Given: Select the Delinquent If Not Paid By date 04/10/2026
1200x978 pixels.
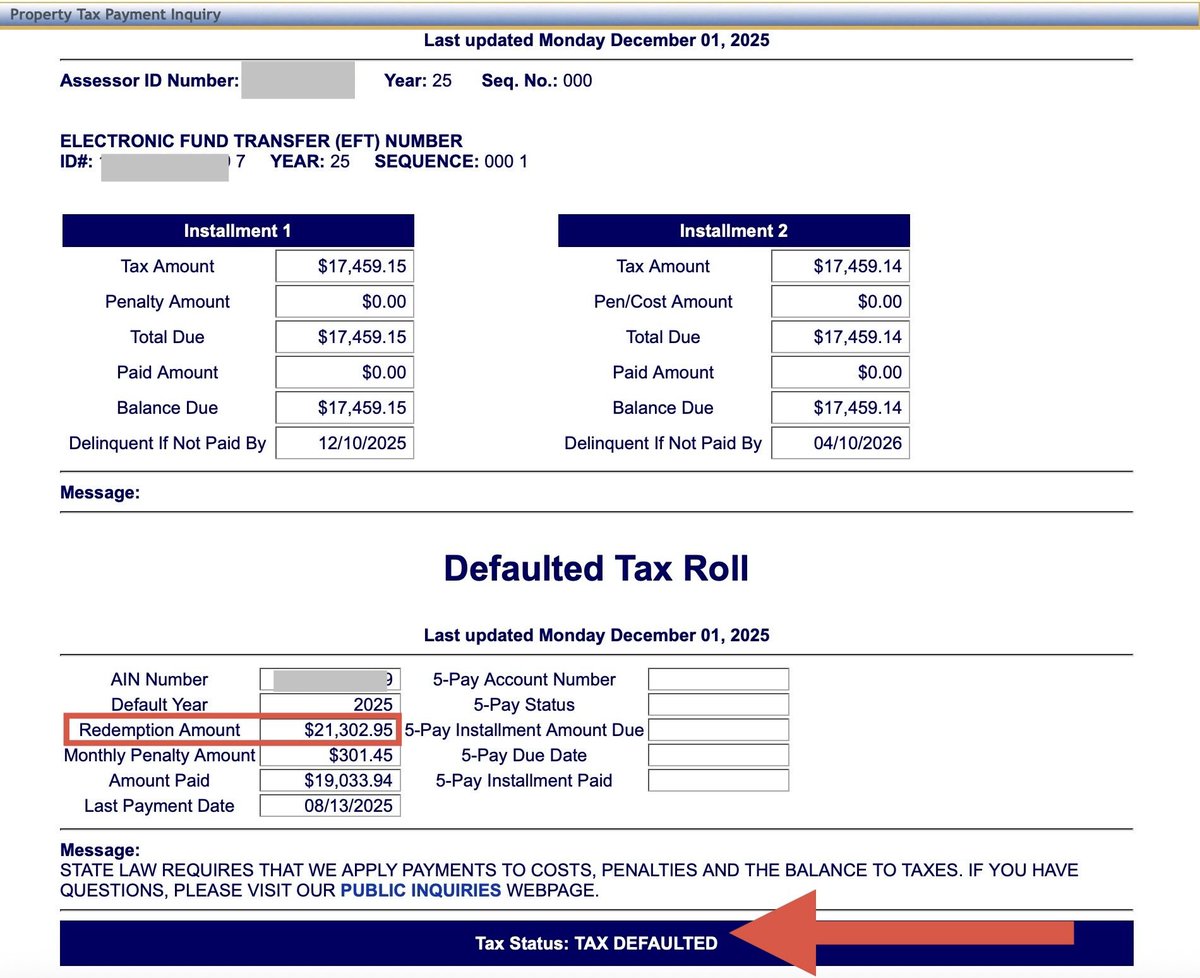Looking at the screenshot, I should pyautogui.click(x=840, y=442).
